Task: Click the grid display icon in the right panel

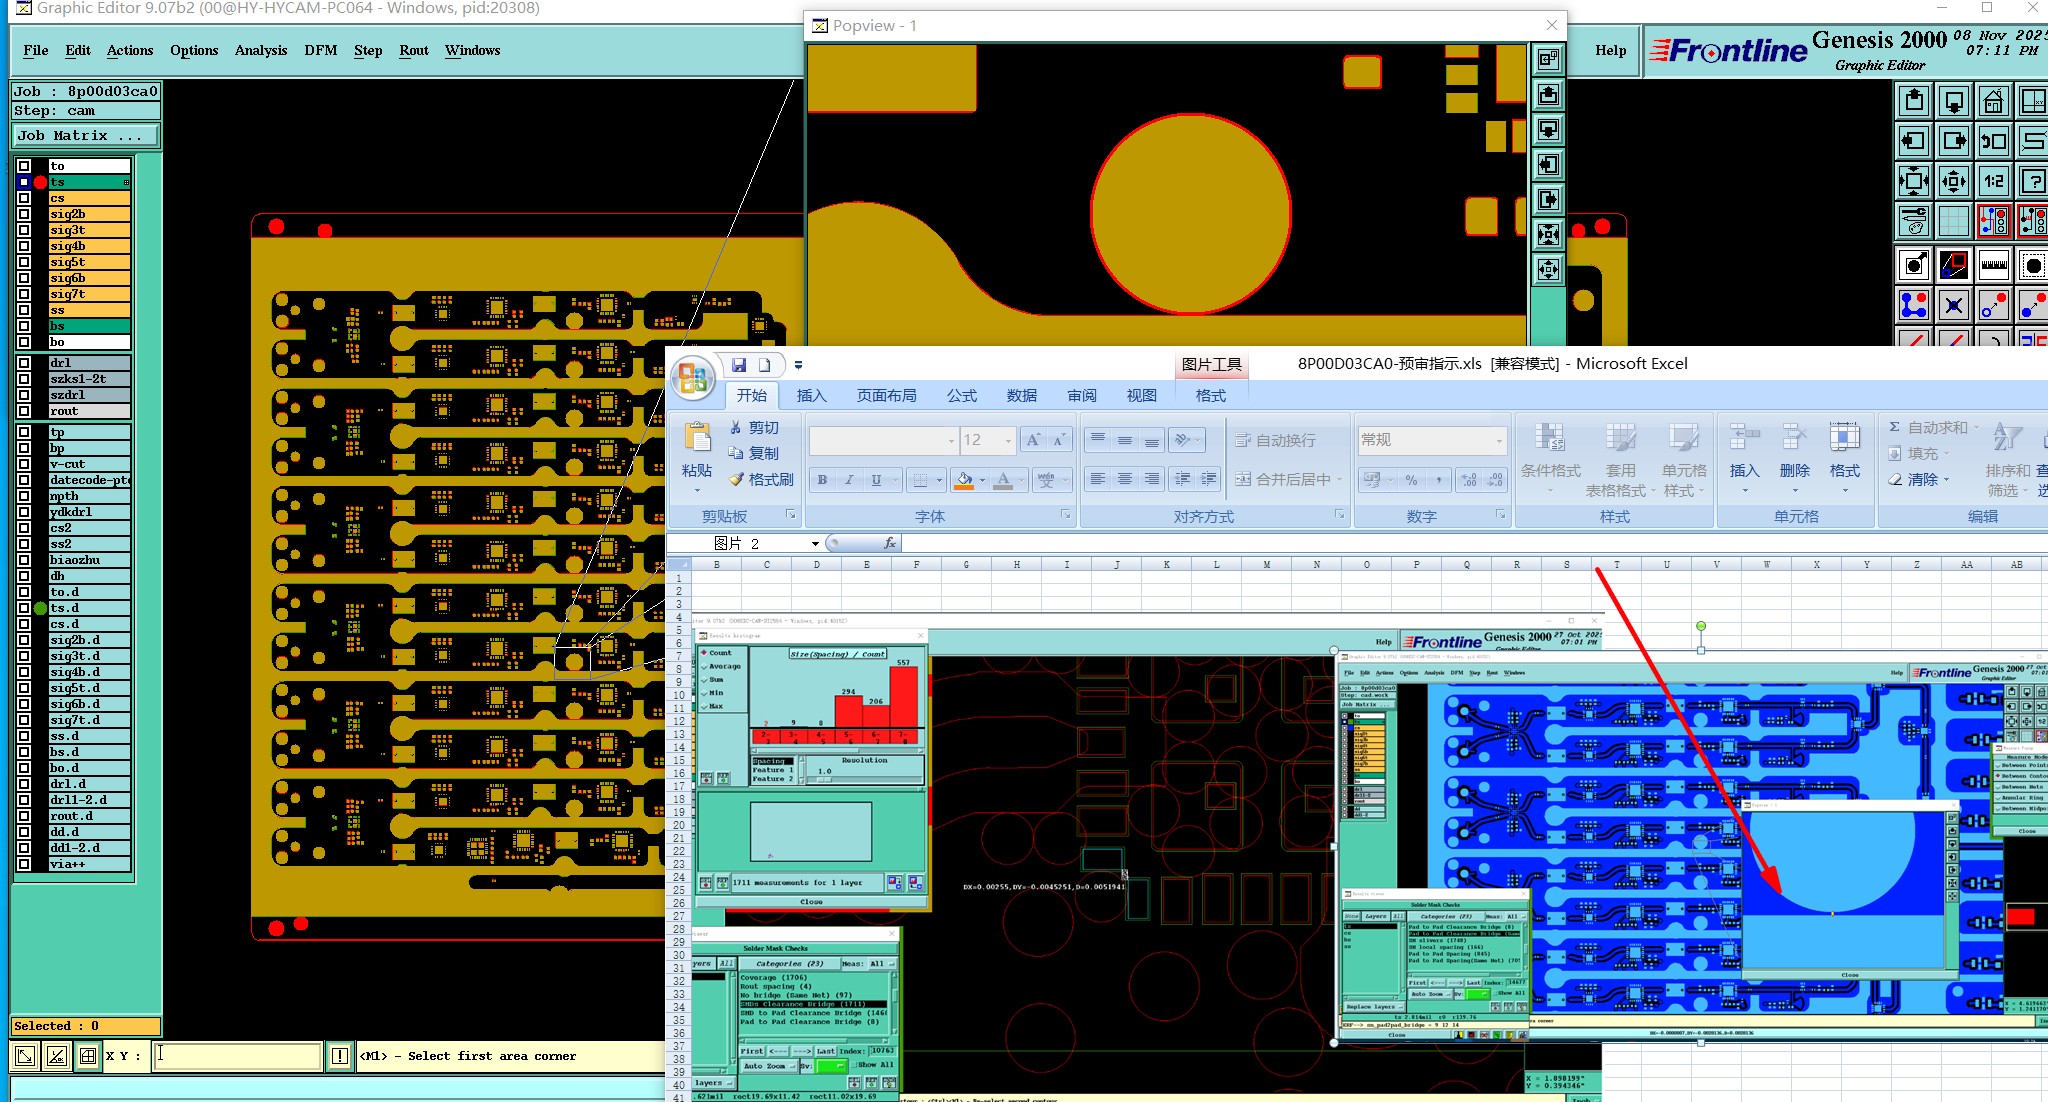Action: point(1954,221)
